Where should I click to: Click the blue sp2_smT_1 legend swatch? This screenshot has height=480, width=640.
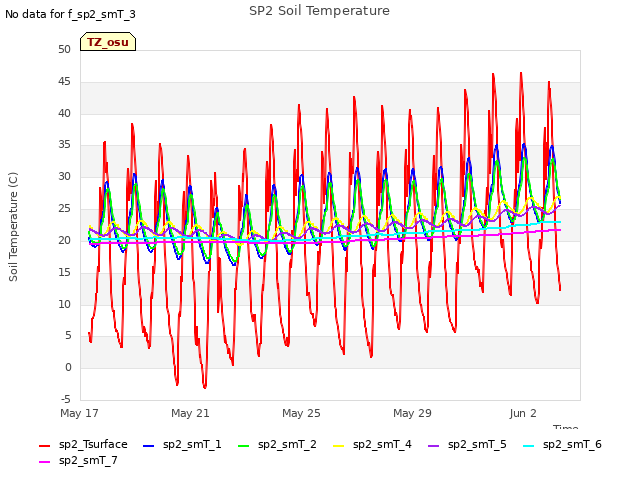149,446
